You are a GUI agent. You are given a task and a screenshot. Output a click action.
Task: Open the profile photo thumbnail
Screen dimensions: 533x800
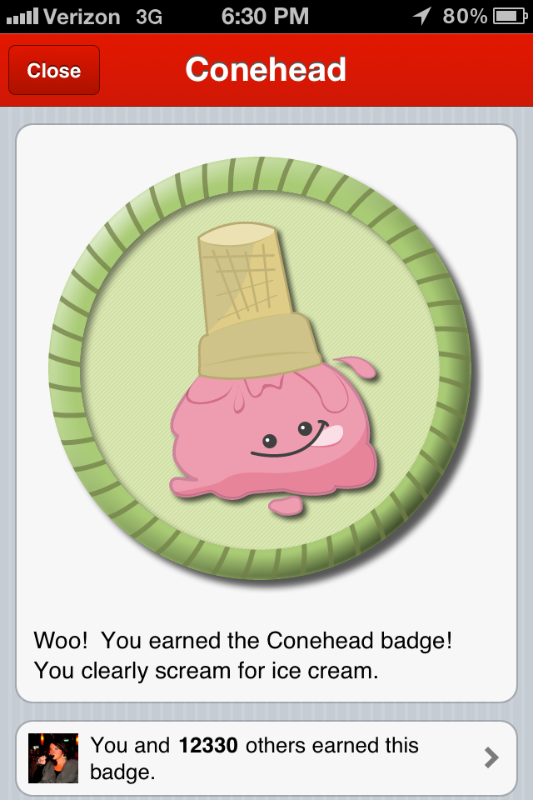(x=53, y=758)
